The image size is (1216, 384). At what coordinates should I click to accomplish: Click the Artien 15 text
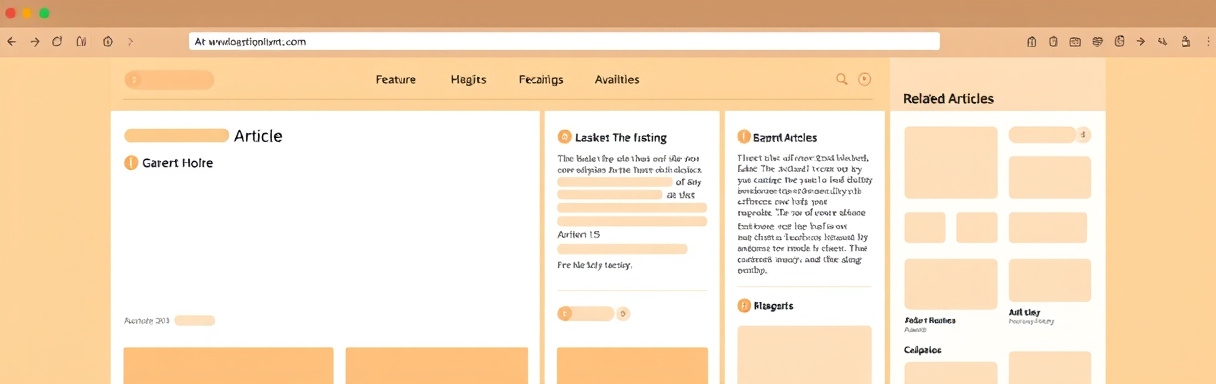(x=578, y=235)
